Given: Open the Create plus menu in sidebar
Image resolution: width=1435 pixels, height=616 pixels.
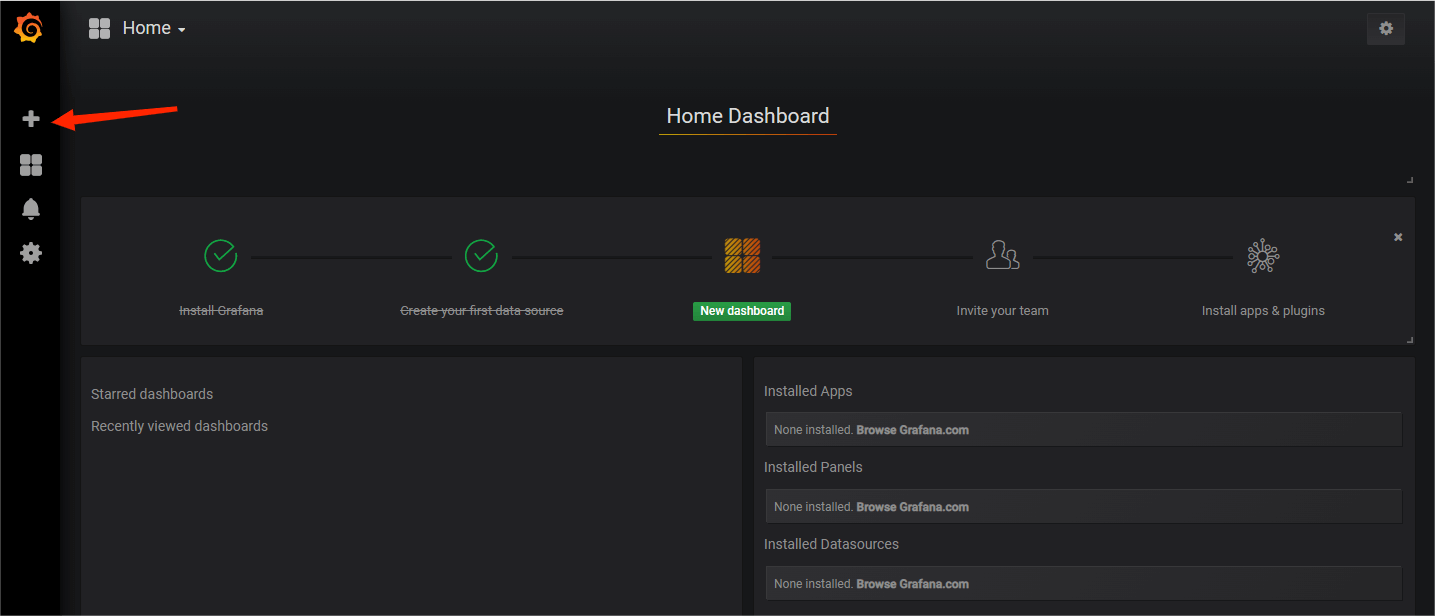Looking at the screenshot, I should tap(31, 119).
